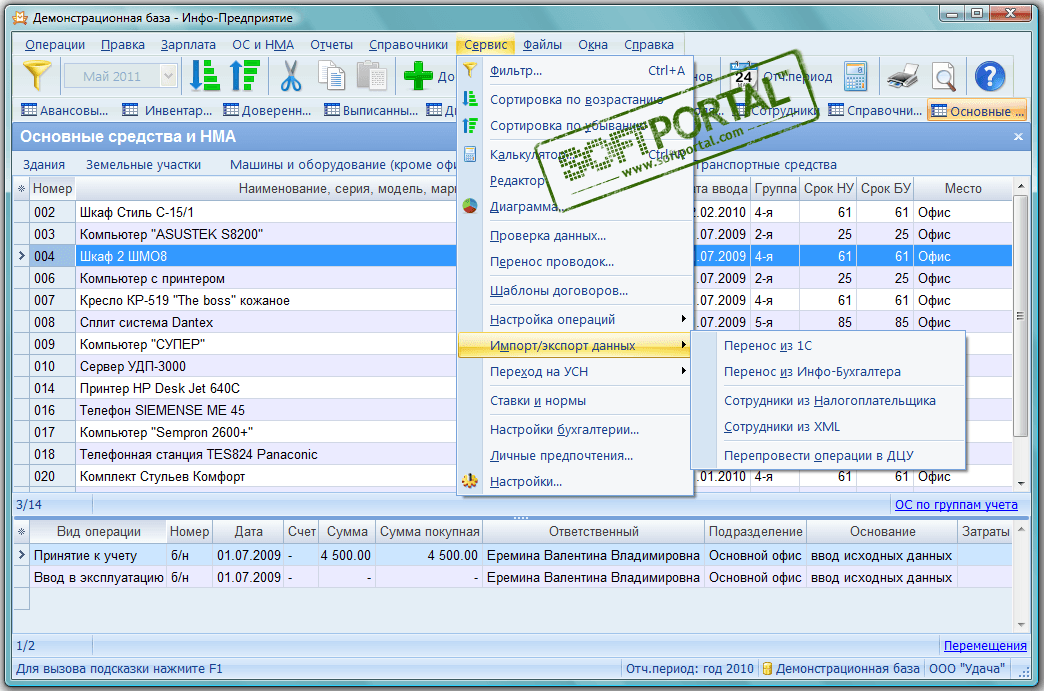
Task: Click the gear icon beside Настройки
Action: (470, 481)
